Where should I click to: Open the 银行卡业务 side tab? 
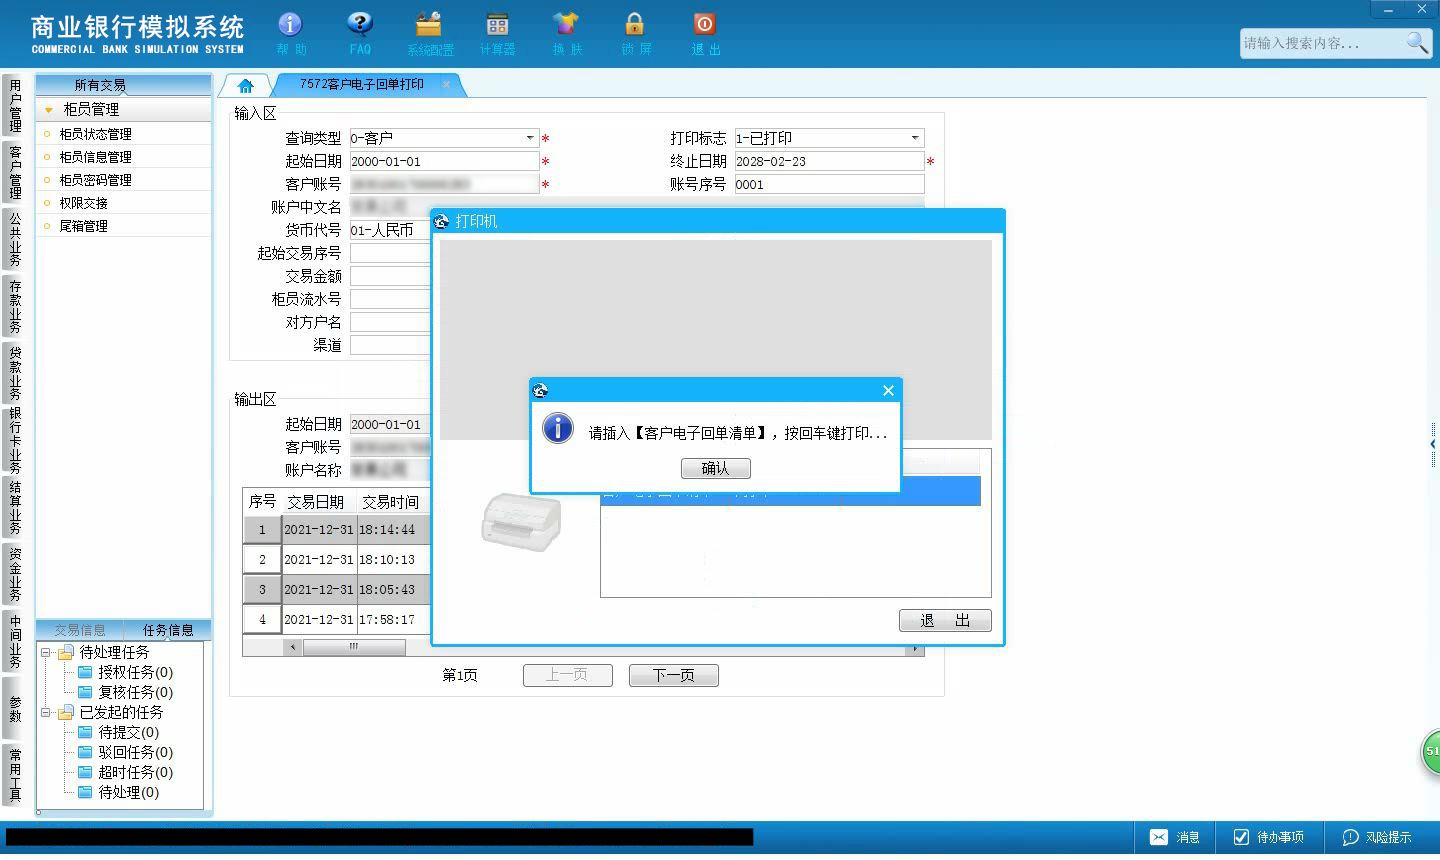[15, 441]
